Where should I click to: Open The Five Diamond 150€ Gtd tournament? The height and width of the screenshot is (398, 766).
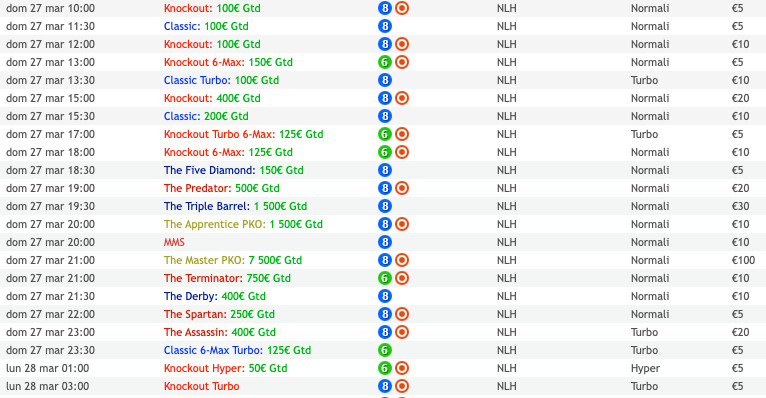234,170
